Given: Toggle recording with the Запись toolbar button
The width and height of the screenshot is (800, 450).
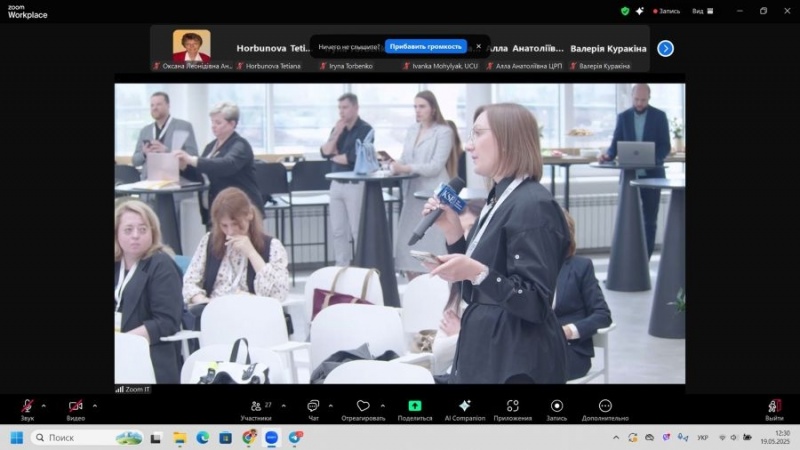Looking at the screenshot, I should click(557, 408).
